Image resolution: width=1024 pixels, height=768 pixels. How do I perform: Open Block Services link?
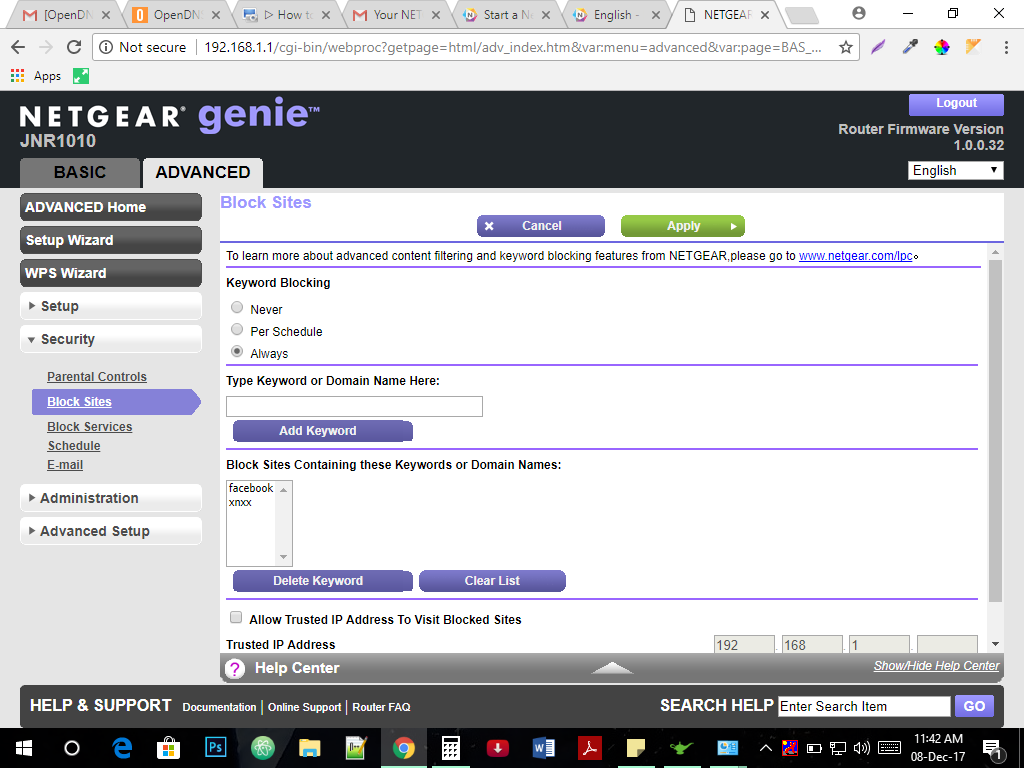[x=89, y=427]
